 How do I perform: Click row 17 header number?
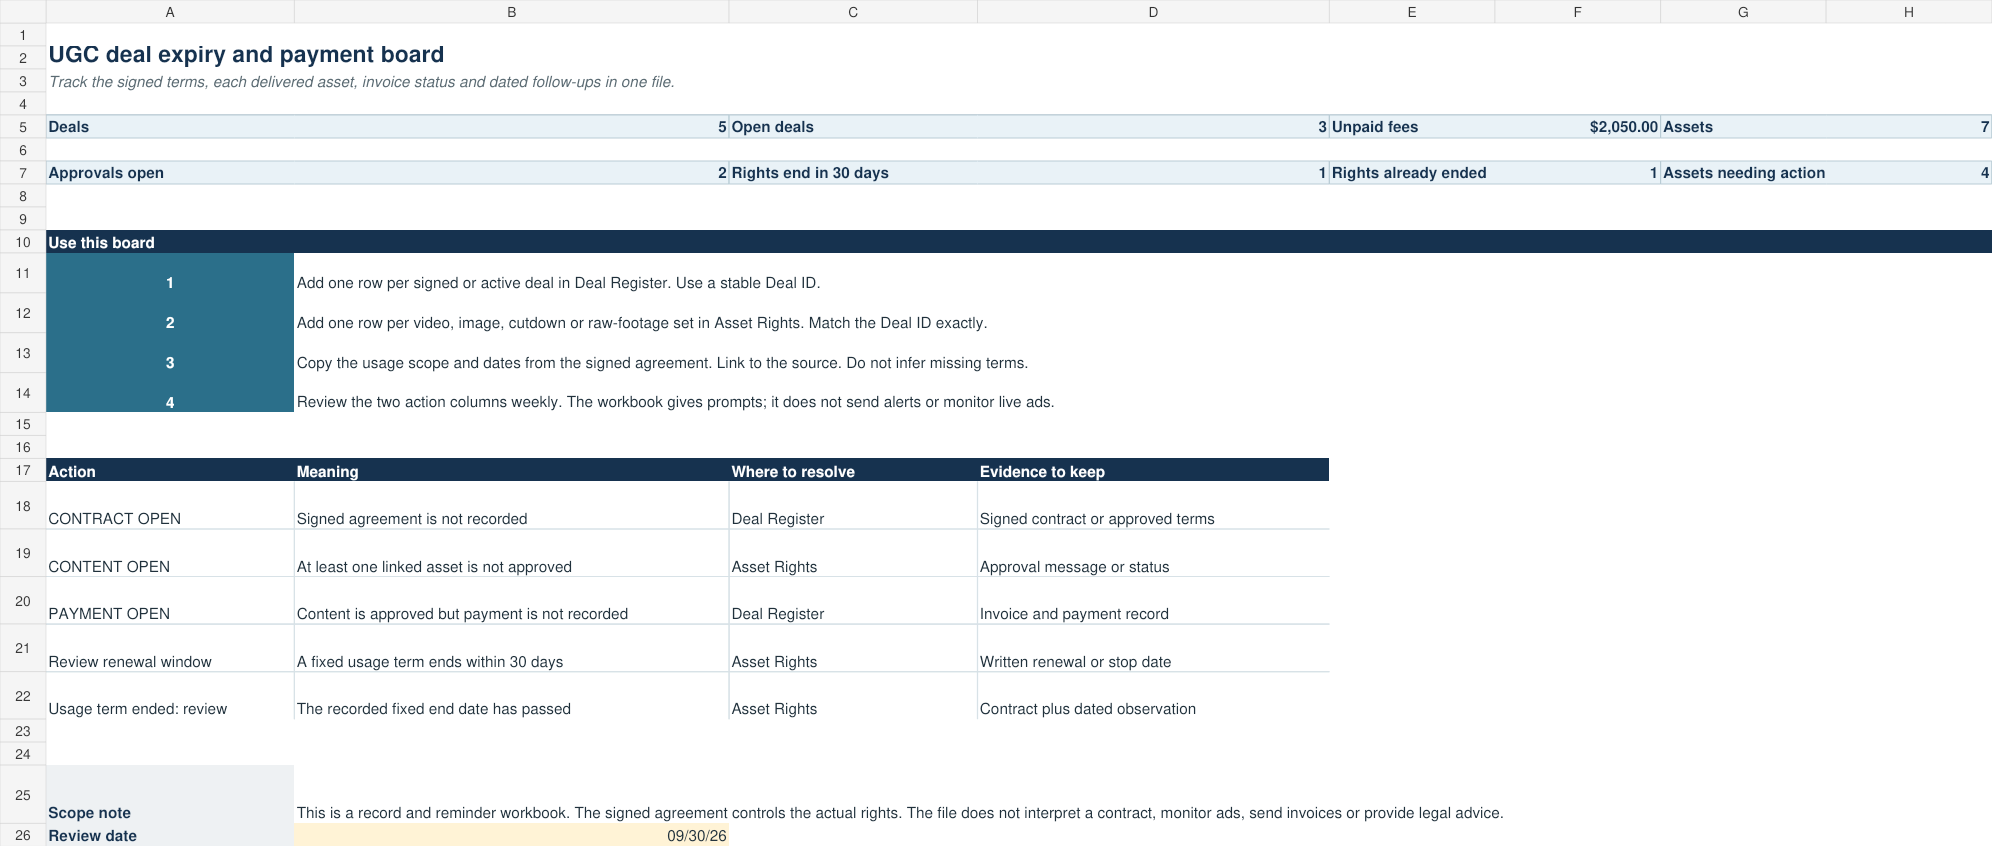click(x=23, y=470)
